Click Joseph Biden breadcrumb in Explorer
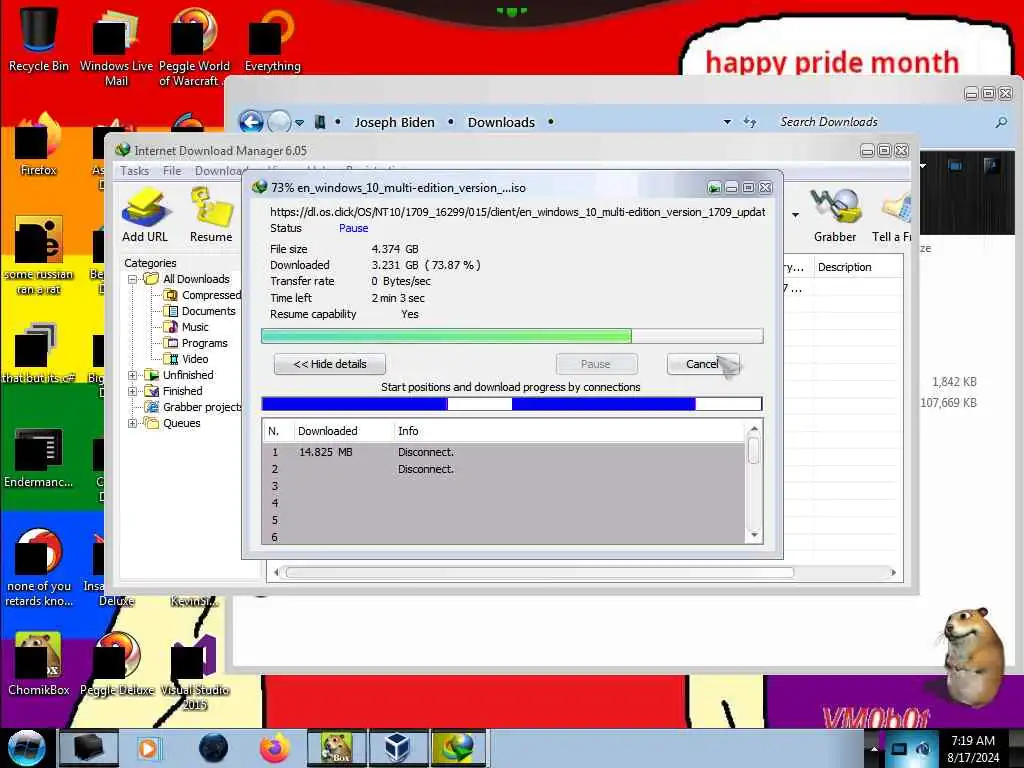 (394, 122)
